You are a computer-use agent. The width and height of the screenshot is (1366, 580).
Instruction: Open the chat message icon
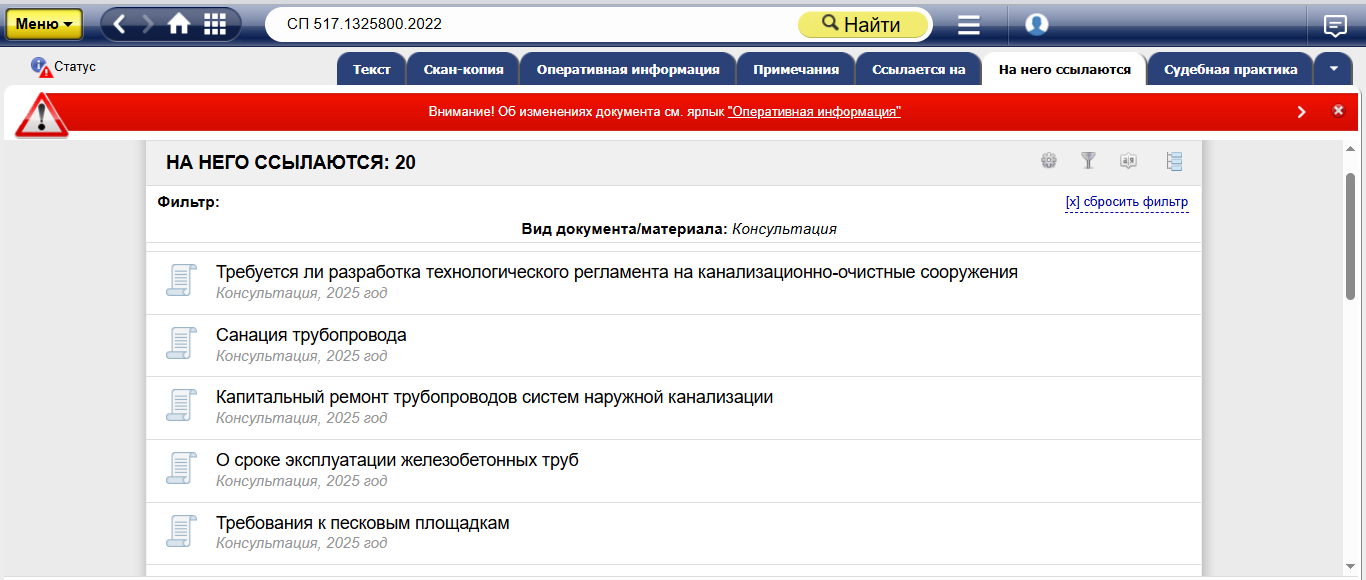click(x=1335, y=25)
